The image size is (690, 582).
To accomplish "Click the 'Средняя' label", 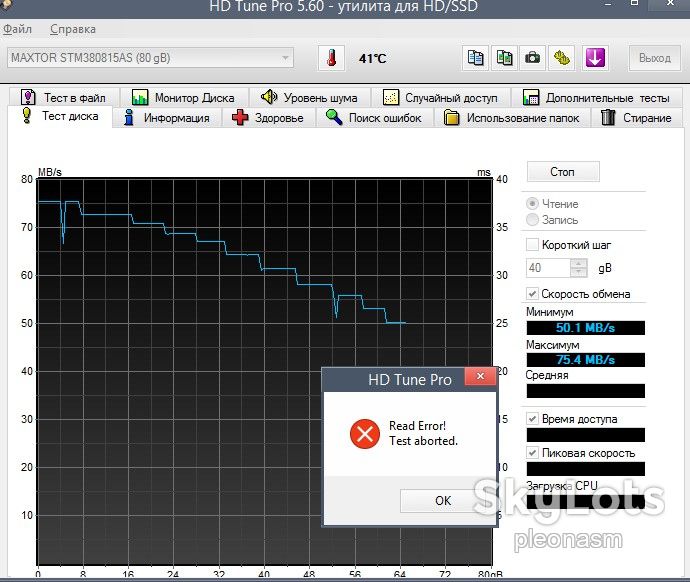I will (547, 375).
